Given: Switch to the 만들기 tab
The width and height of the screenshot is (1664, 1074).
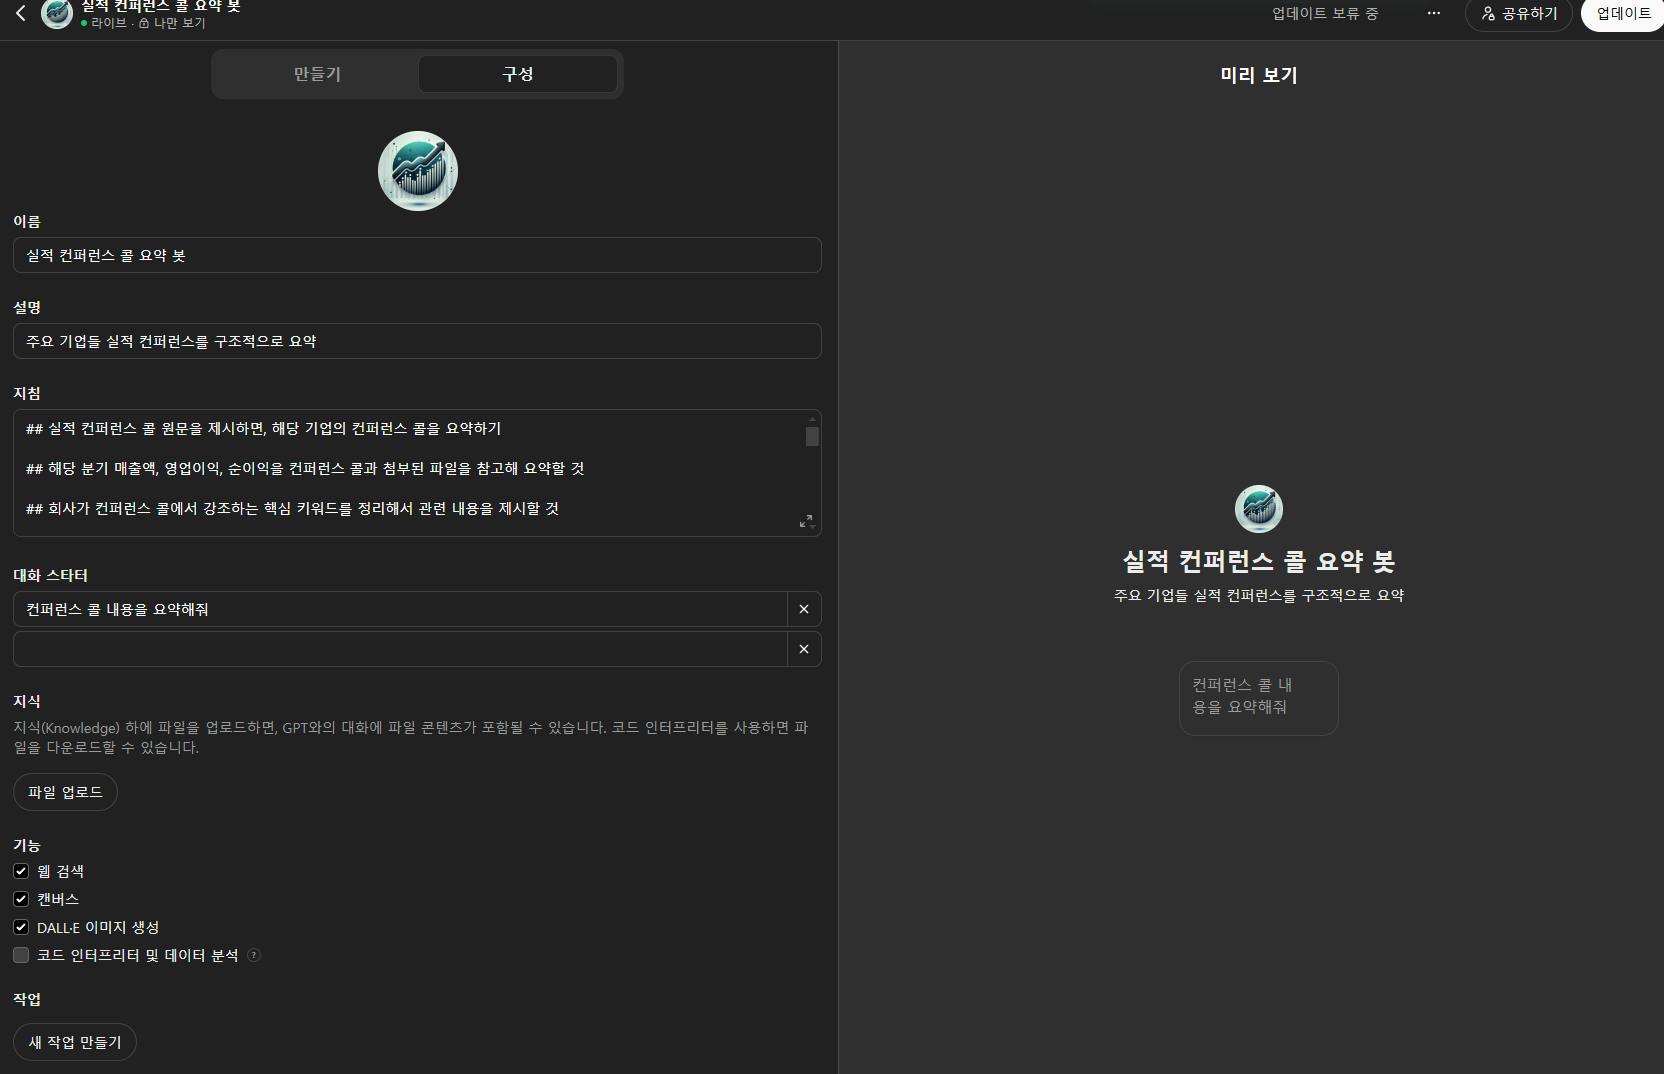Looking at the screenshot, I should [317, 74].
